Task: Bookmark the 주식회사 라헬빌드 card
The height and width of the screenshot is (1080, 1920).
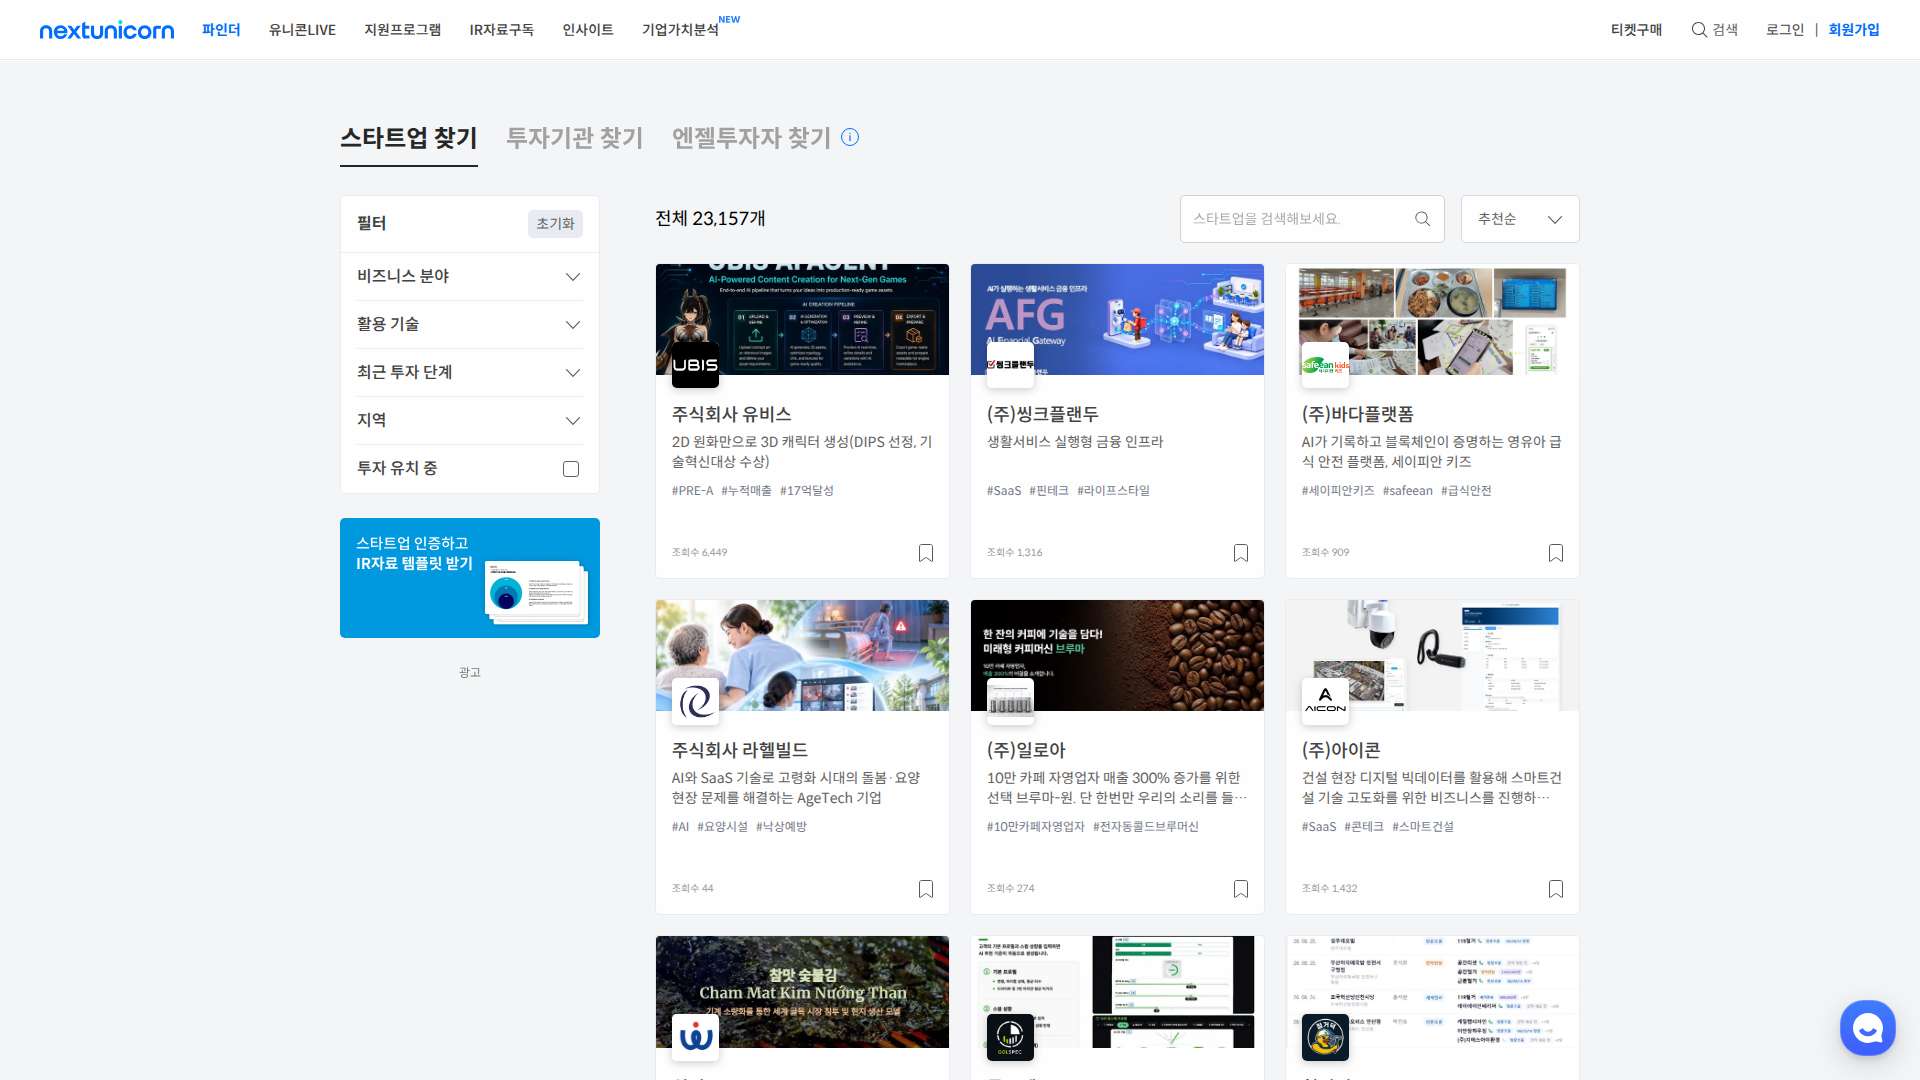Action: tap(926, 889)
